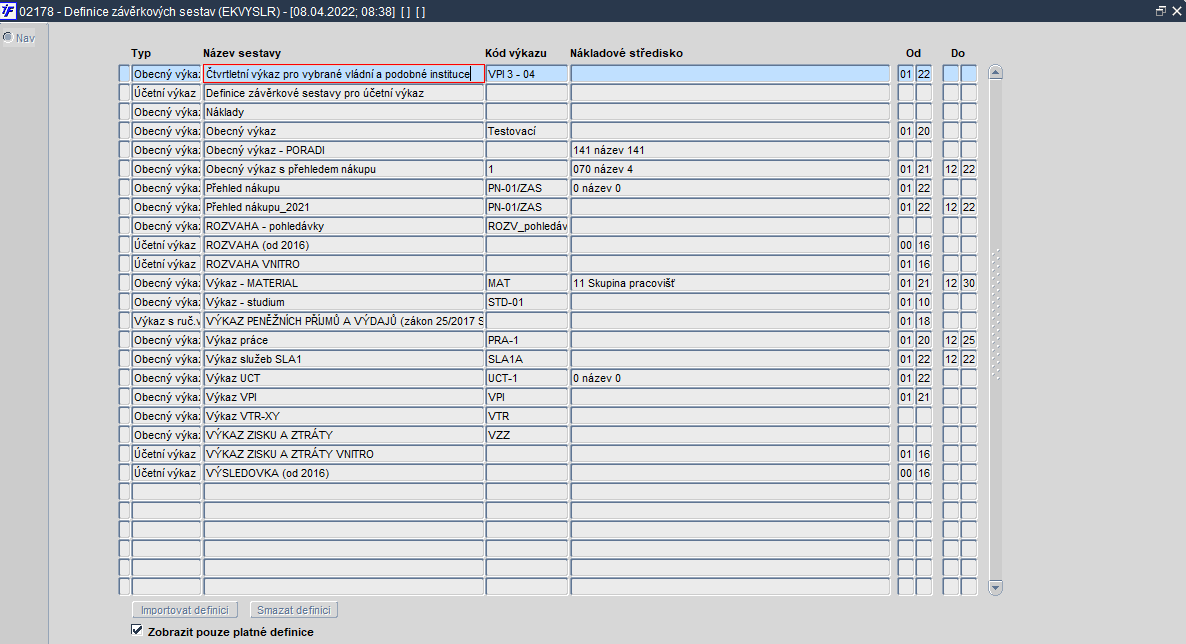
Task: Click the scrollbar up arrow
Action: coord(995,73)
